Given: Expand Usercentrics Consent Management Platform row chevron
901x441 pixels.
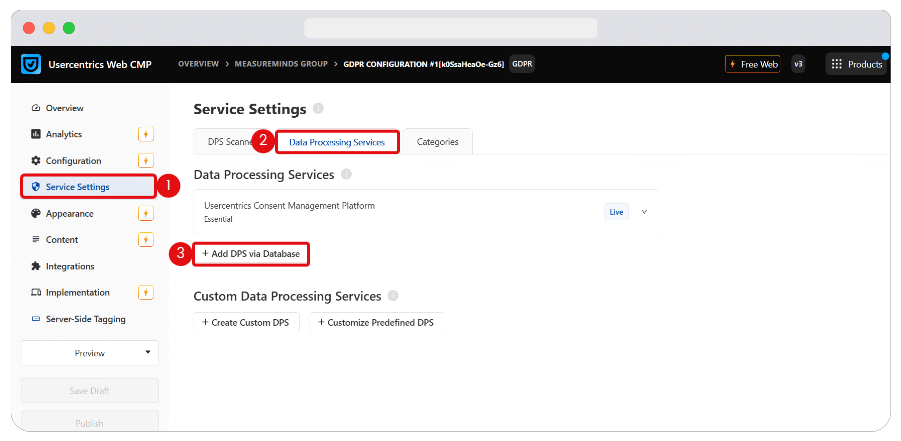Looking at the screenshot, I should (x=644, y=212).
